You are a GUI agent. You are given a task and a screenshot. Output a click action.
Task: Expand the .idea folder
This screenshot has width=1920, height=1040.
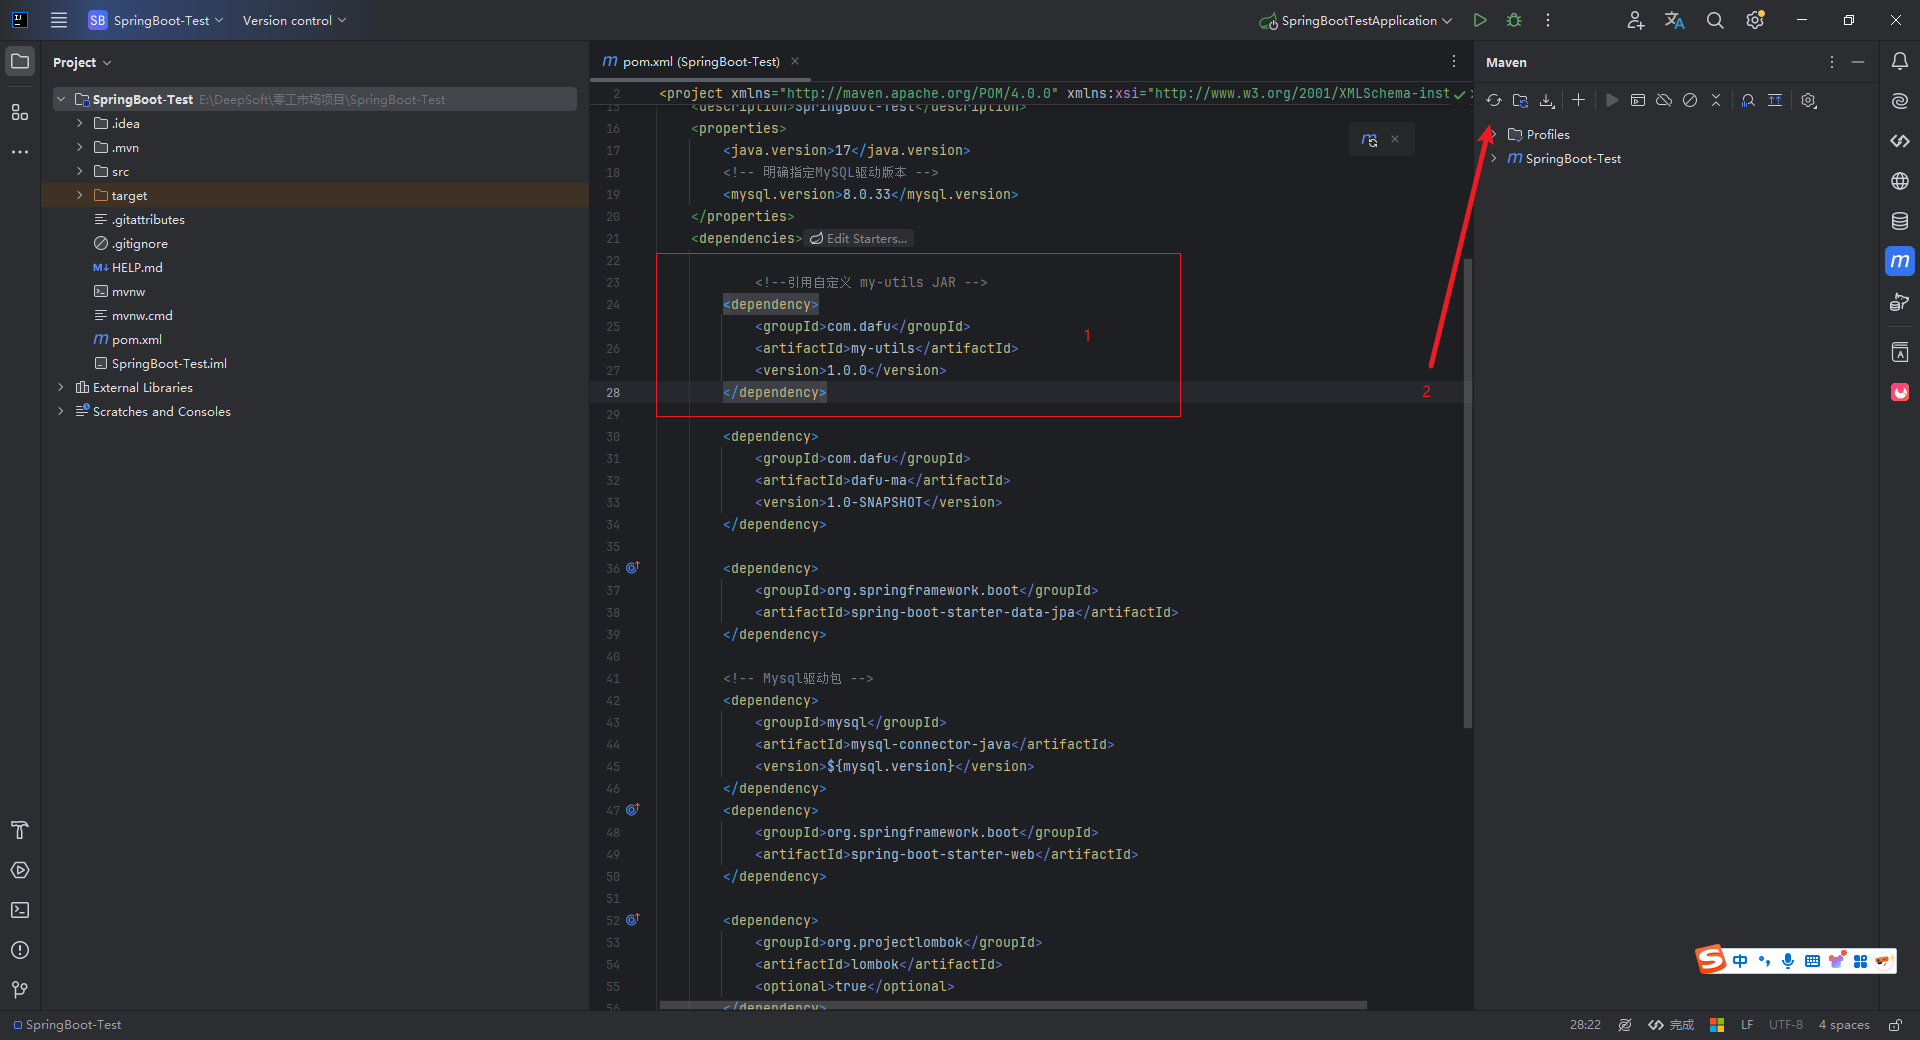click(80, 123)
